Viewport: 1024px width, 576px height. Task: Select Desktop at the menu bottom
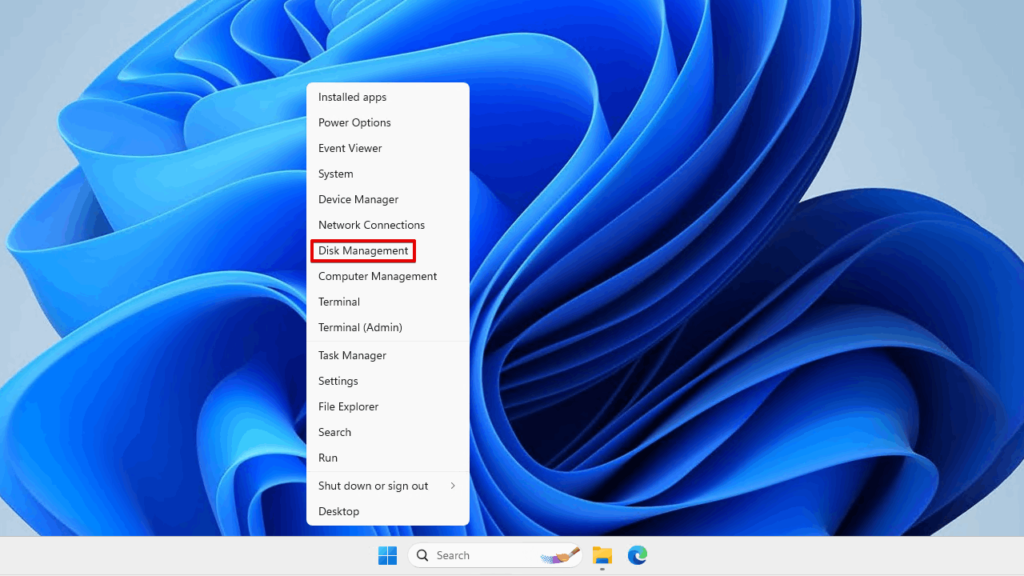click(388, 511)
